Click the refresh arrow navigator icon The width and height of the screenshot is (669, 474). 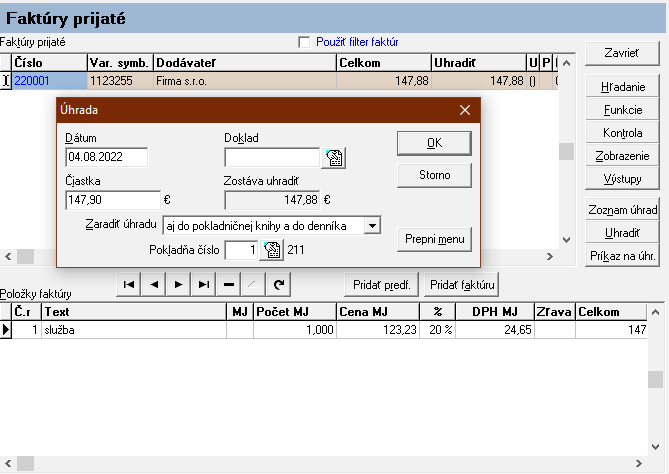click(279, 285)
